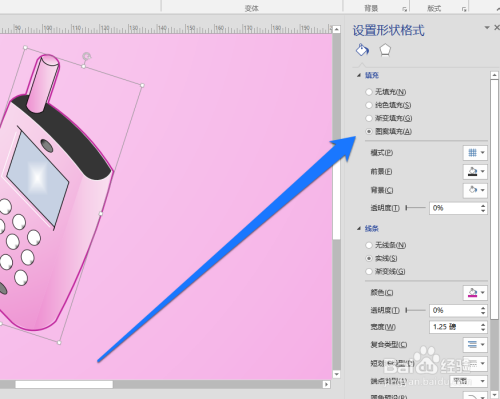
Task: Close the 设置形状格式 pane
Action: point(497,28)
